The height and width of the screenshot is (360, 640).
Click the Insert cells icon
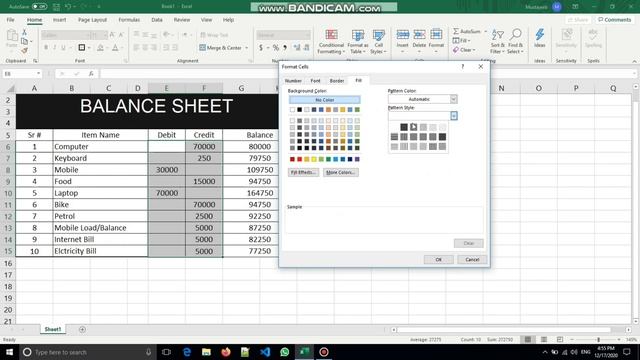[x=402, y=35]
